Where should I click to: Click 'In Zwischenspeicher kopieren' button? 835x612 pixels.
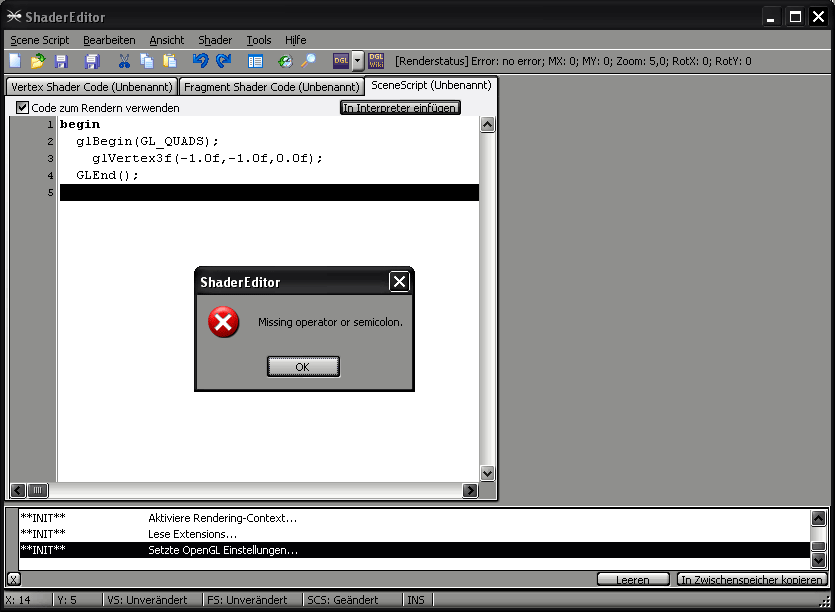click(751, 579)
